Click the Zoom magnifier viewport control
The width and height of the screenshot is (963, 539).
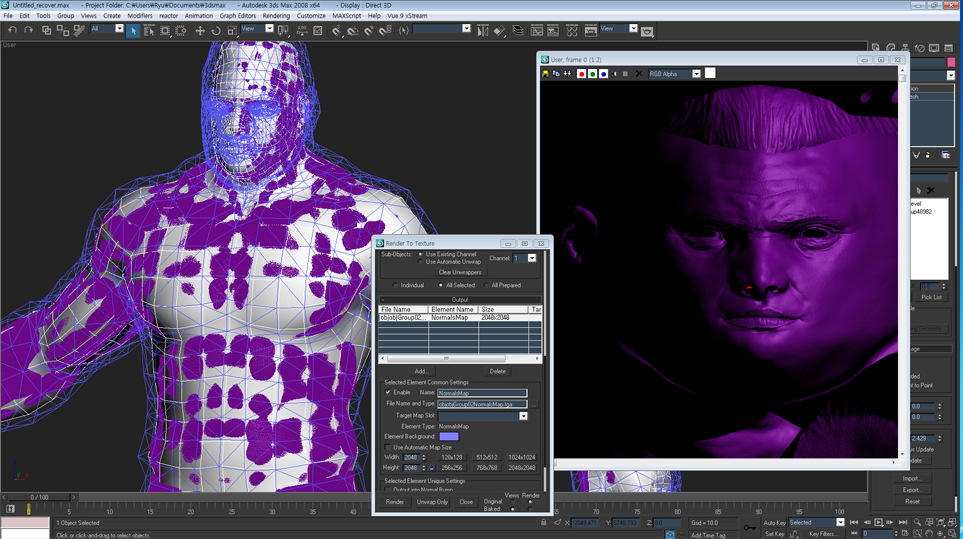[x=917, y=522]
